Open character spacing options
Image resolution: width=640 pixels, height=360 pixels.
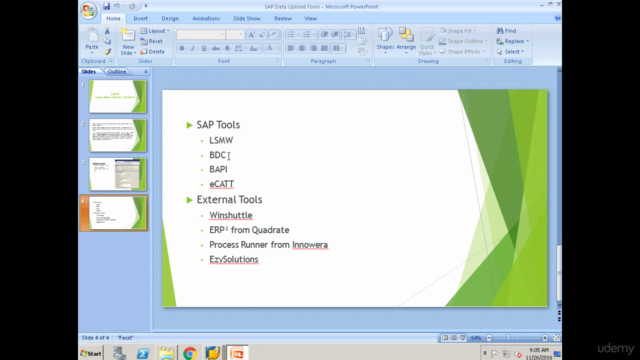240,48
